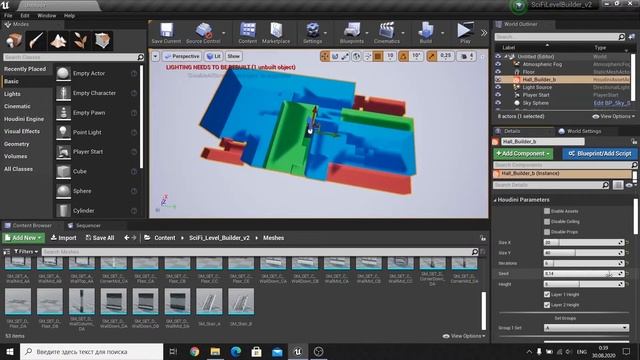
Task: Uncheck the Layer 2 Height checkbox
Action: (x=547, y=305)
